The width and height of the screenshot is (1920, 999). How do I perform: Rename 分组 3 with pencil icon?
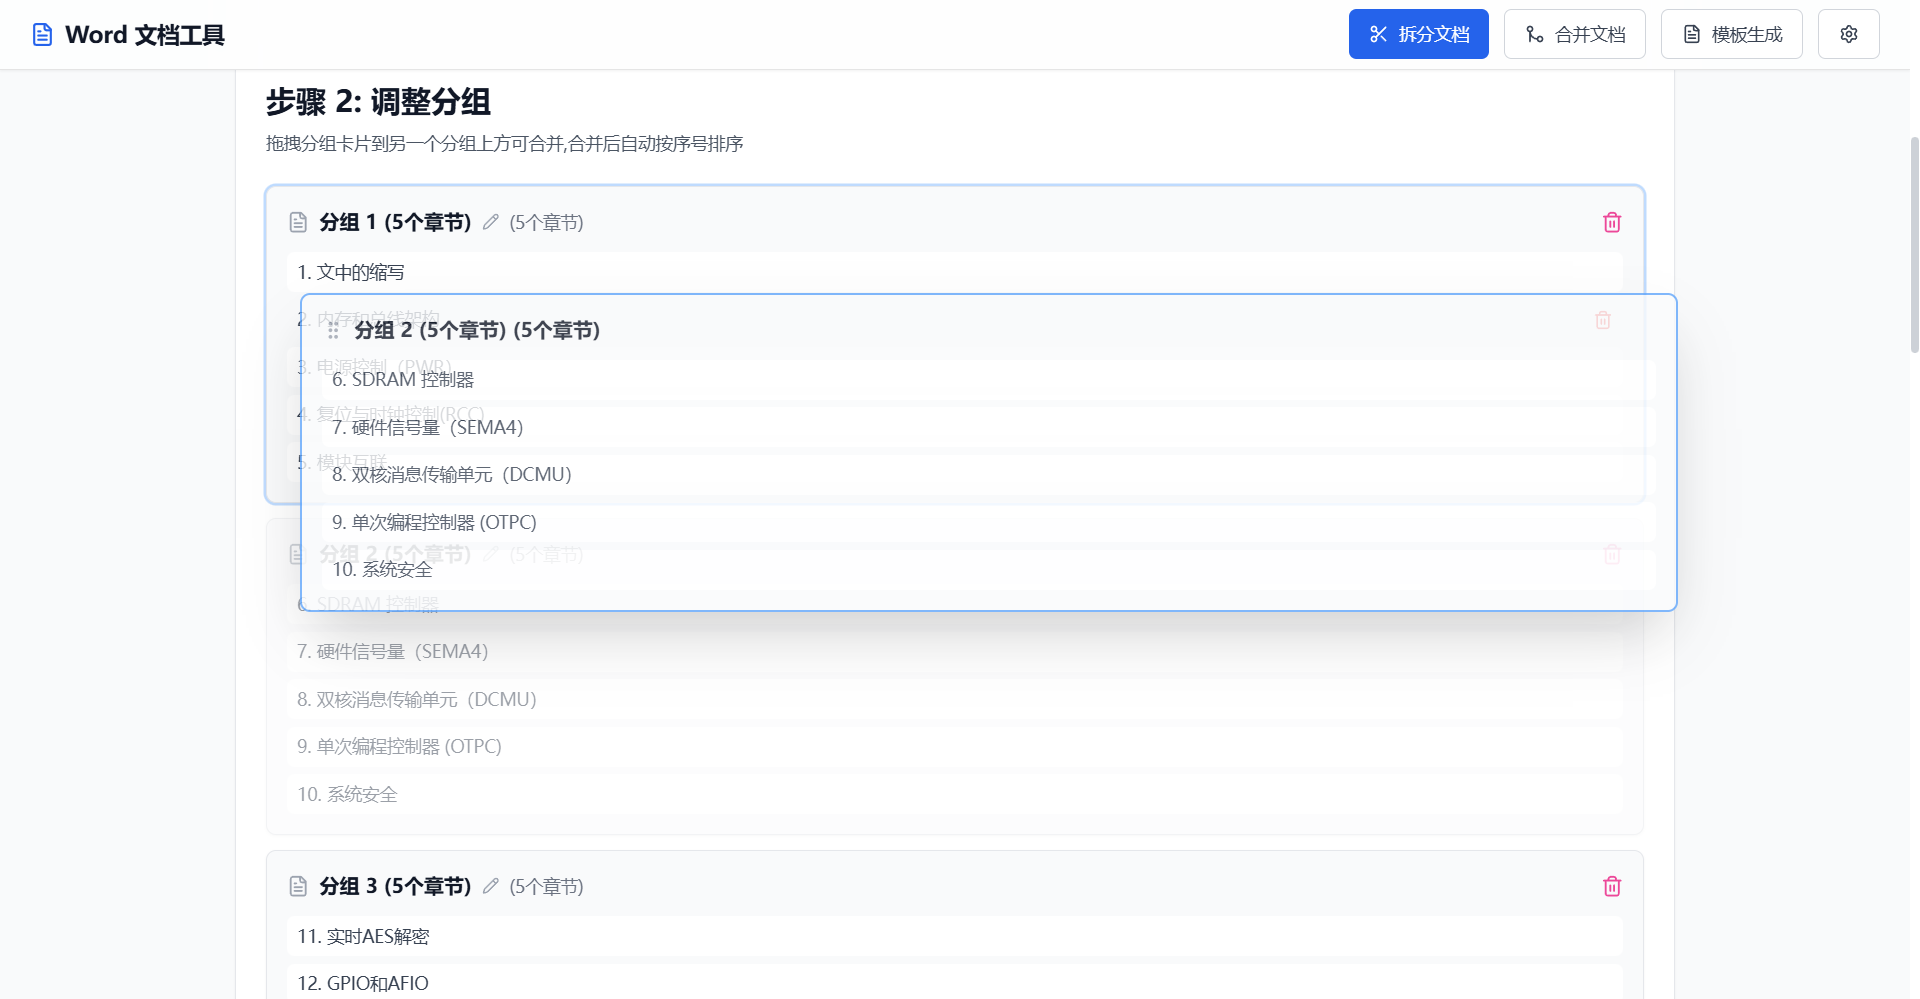[490, 886]
